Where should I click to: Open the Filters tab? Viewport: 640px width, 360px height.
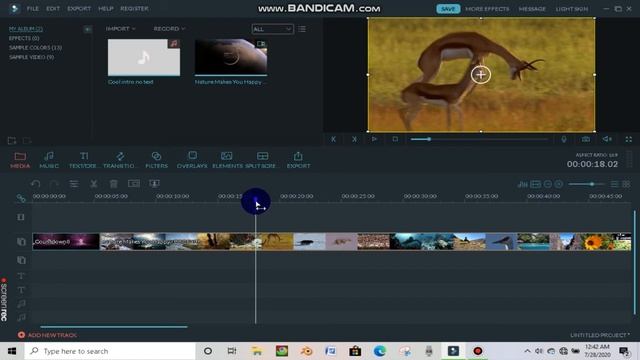pyautogui.click(x=156, y=160)
